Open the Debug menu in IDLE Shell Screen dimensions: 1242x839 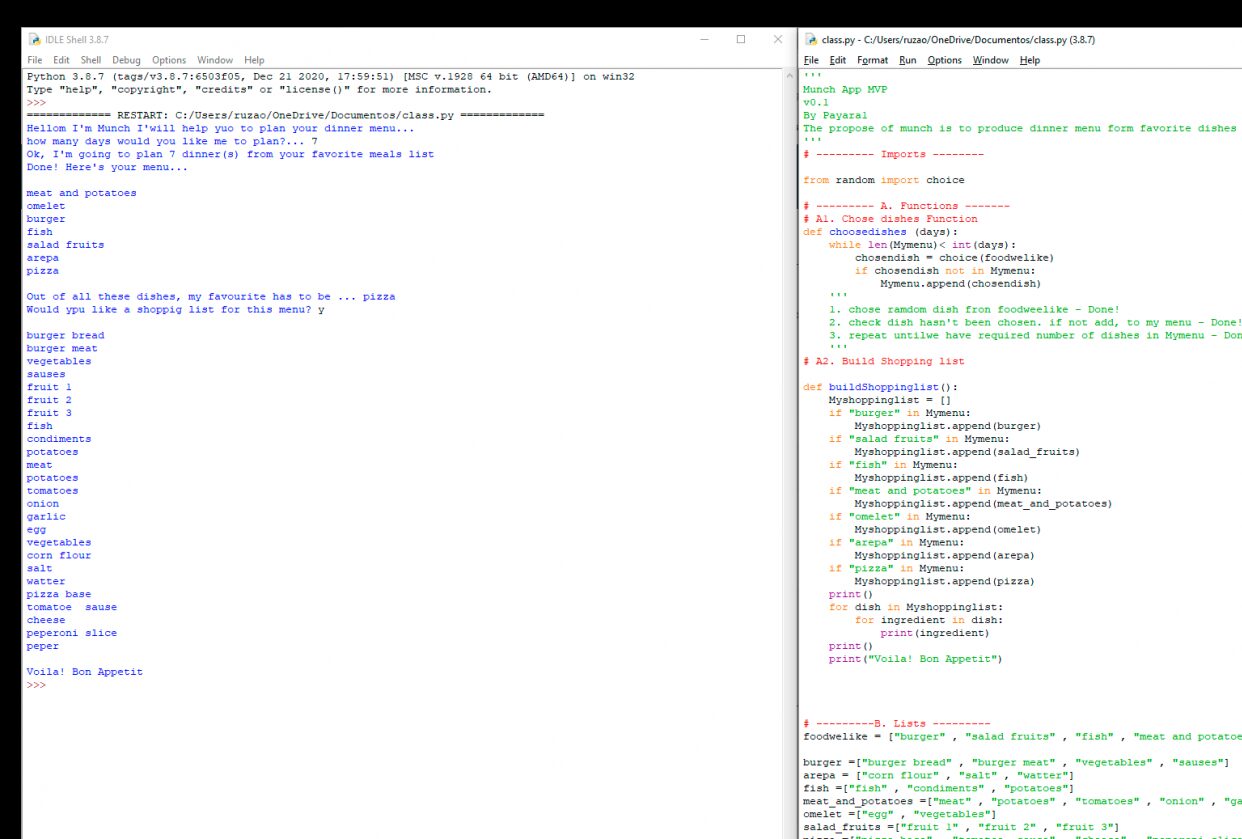(126, 60)
